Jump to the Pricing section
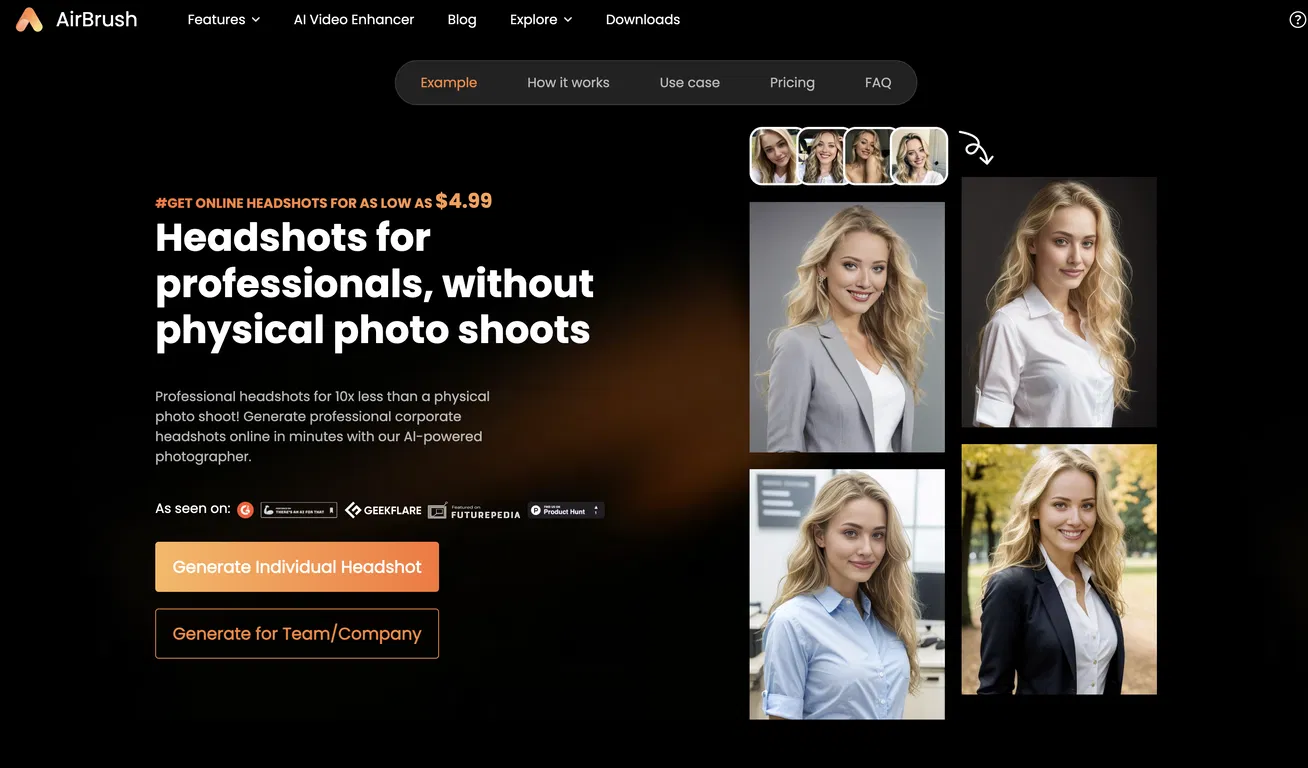This screenshot has width=1308, height=768. coord(792,83)
